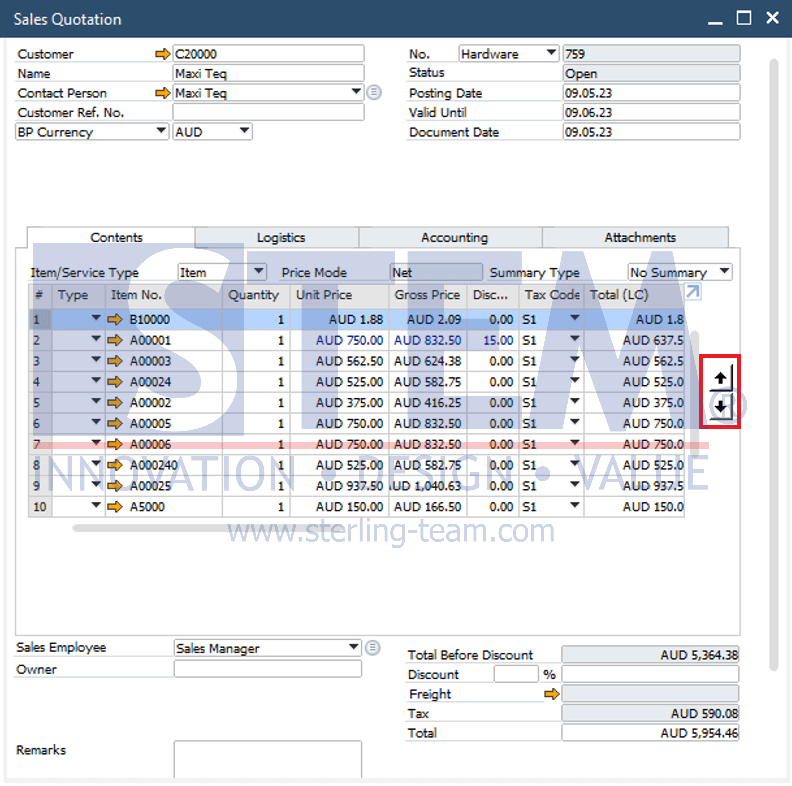Expand the Summary Type dropdown
Screen dimensions: 792x786
(724, 272)
